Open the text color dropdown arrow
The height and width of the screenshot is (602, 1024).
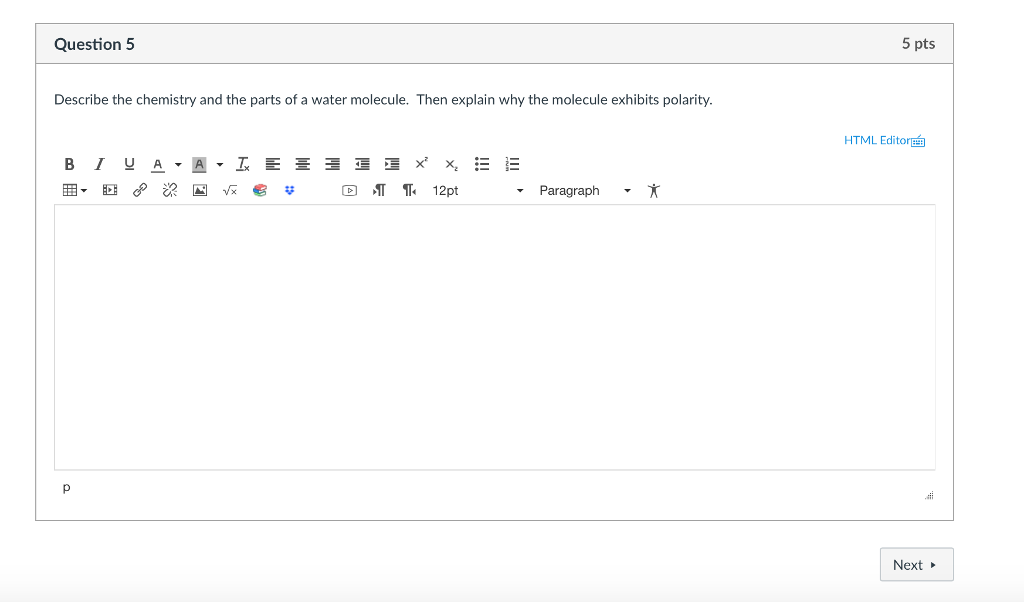tap(178, 164)
